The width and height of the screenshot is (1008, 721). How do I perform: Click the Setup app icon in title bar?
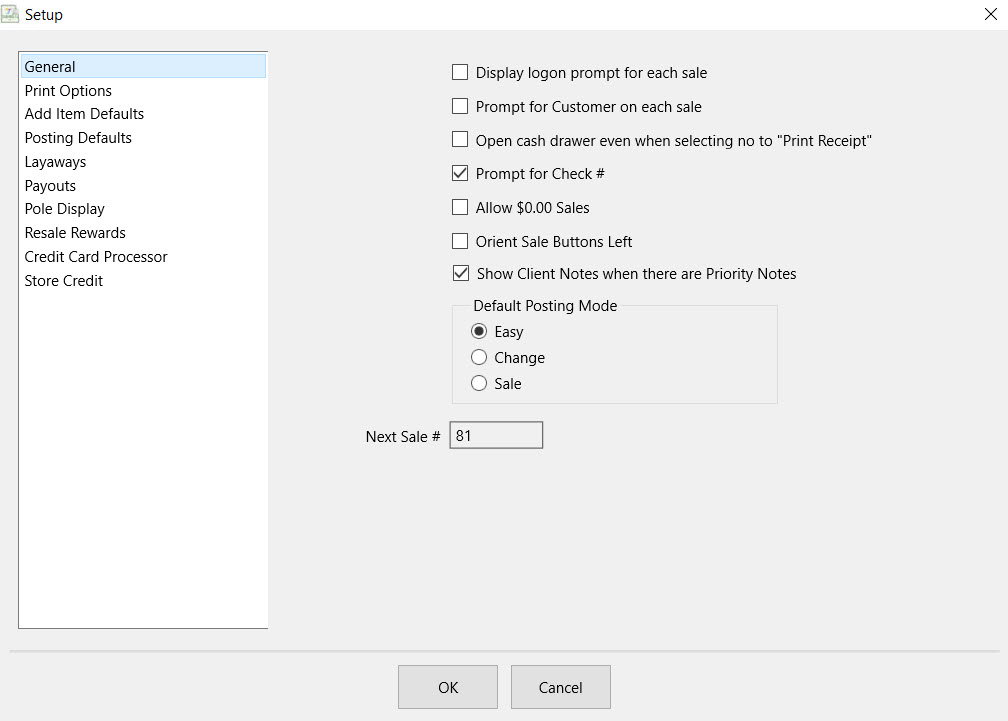tap(12, 14)
